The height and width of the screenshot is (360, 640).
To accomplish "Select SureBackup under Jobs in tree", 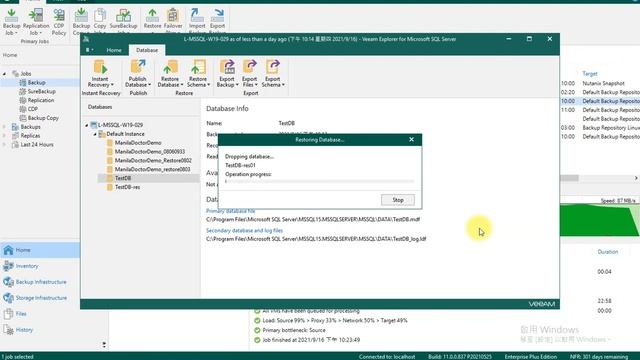I will click(42, 91).
